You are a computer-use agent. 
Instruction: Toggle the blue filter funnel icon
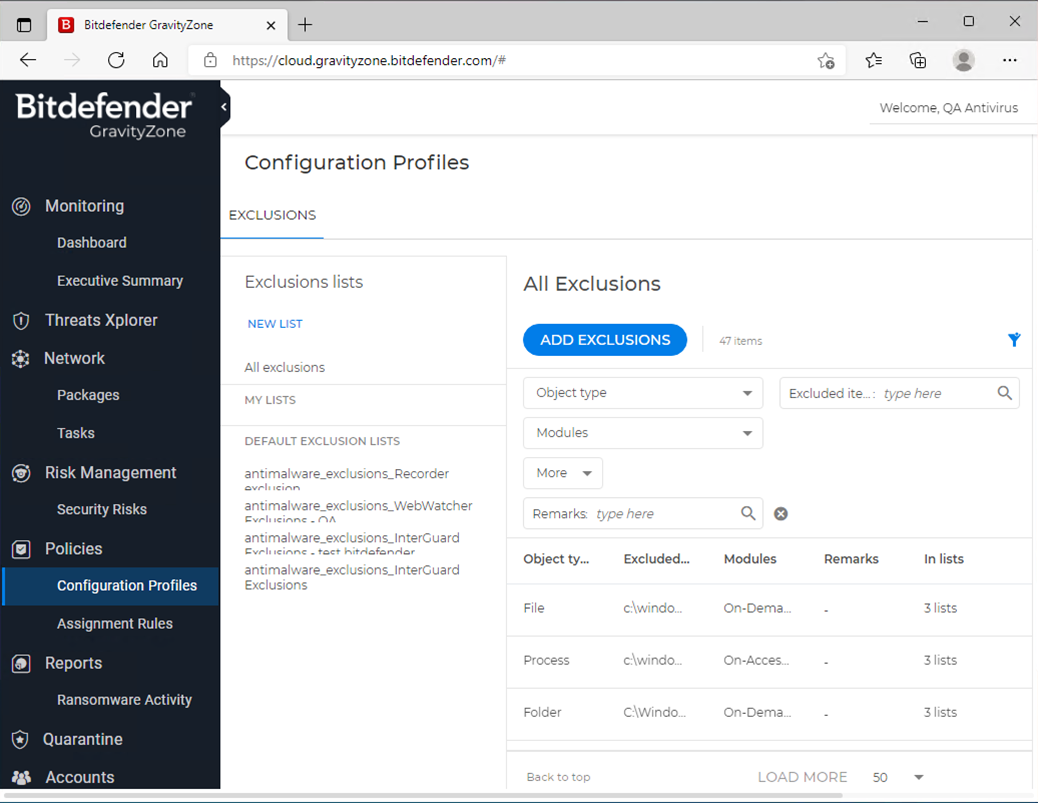tap(1014, 340)
